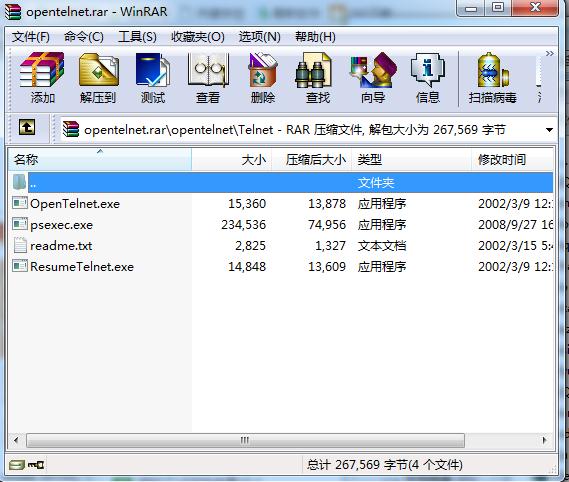Click the 测试 (Test) toolbar icon
The height and width of the screenshot is (482, 569).
[153, 70]
